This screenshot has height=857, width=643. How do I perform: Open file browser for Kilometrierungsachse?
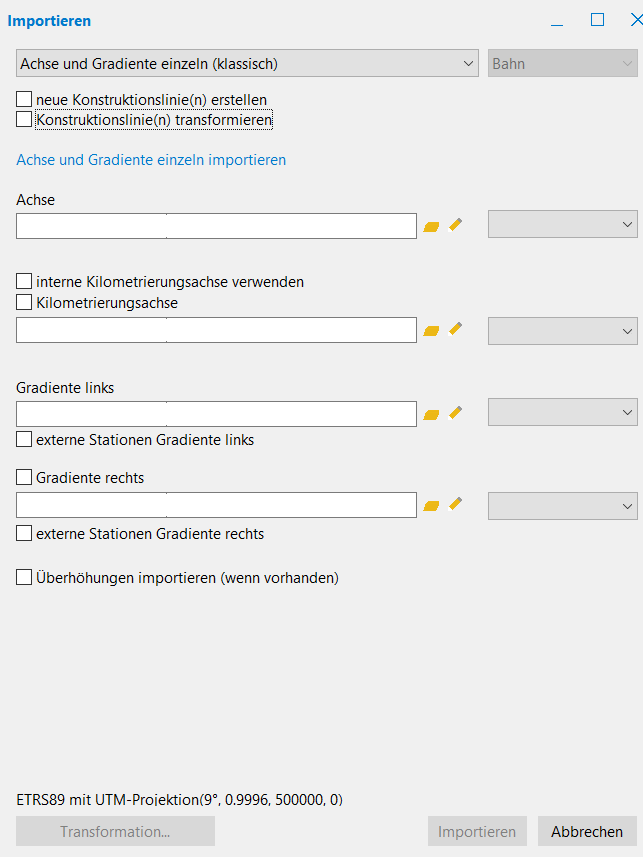pyautogui.click(x=431, y=330)
